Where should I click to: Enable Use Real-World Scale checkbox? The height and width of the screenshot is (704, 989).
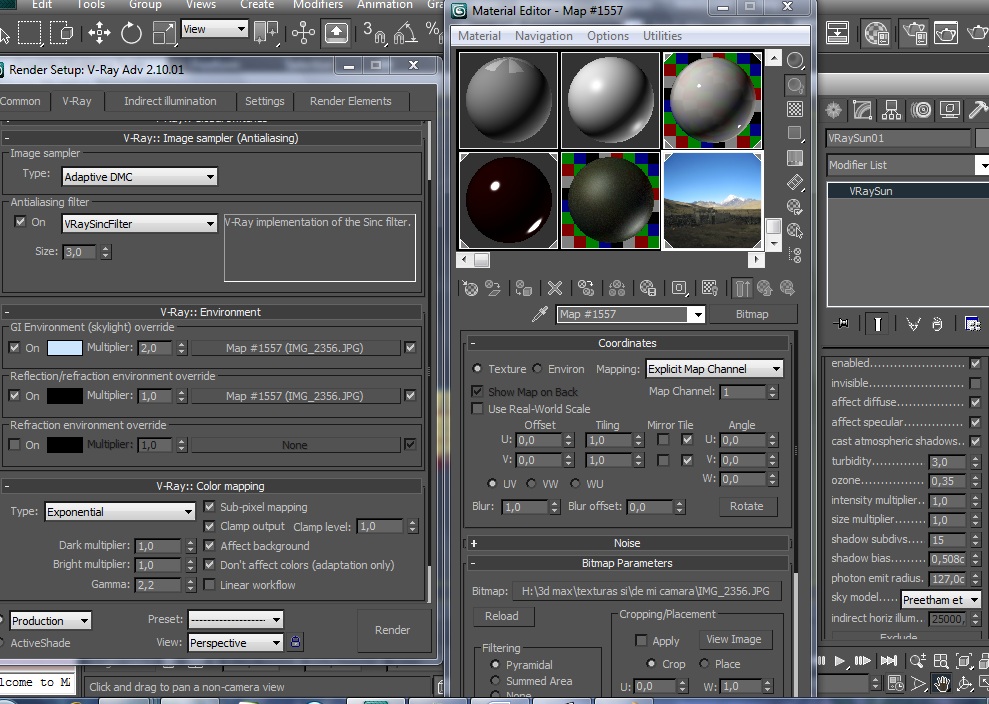(477, 409)
